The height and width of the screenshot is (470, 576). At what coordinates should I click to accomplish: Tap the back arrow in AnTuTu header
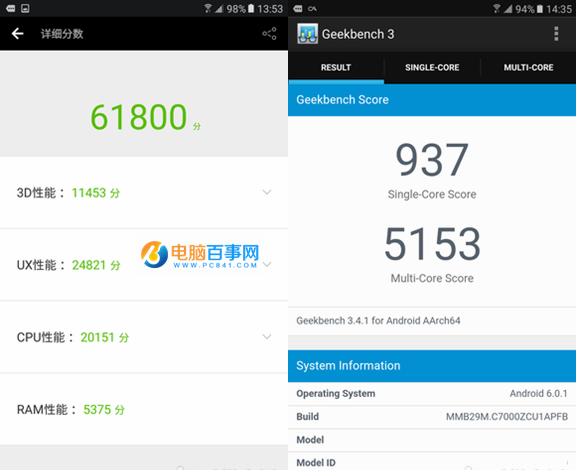click(x=17, y=34)
